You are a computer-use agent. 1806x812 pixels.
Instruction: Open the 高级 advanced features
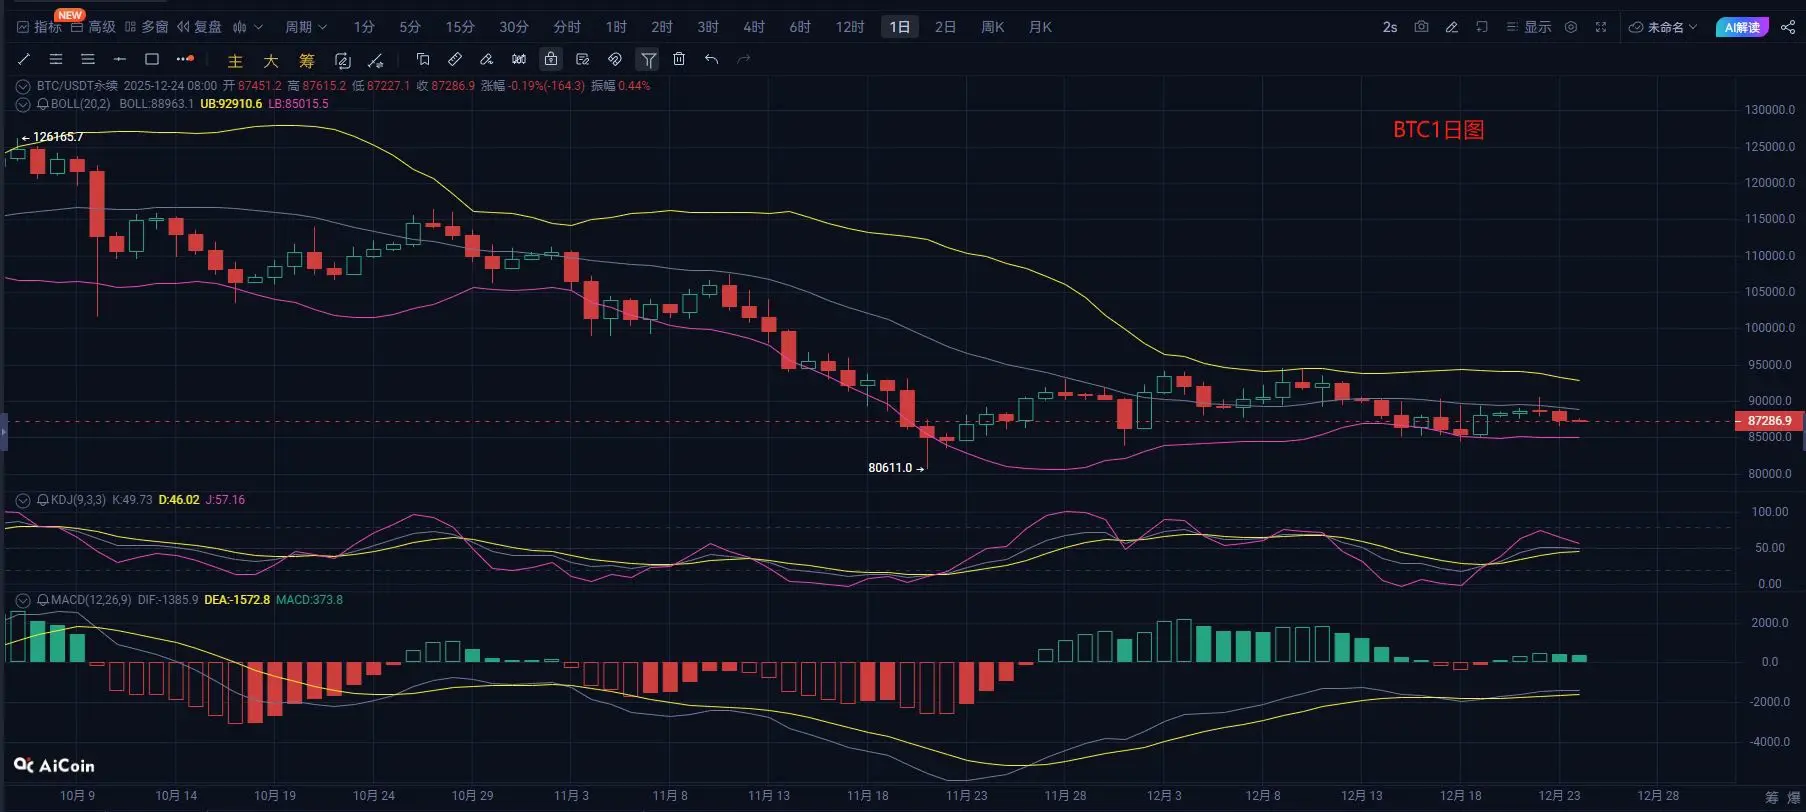point(93,27)
